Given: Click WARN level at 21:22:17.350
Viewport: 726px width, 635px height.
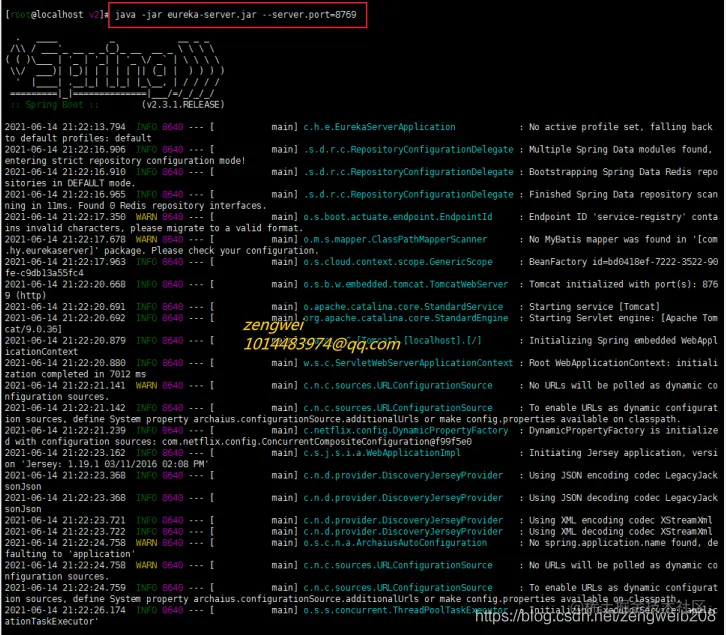Looking at the screenshot, I should tap(146, 217).
